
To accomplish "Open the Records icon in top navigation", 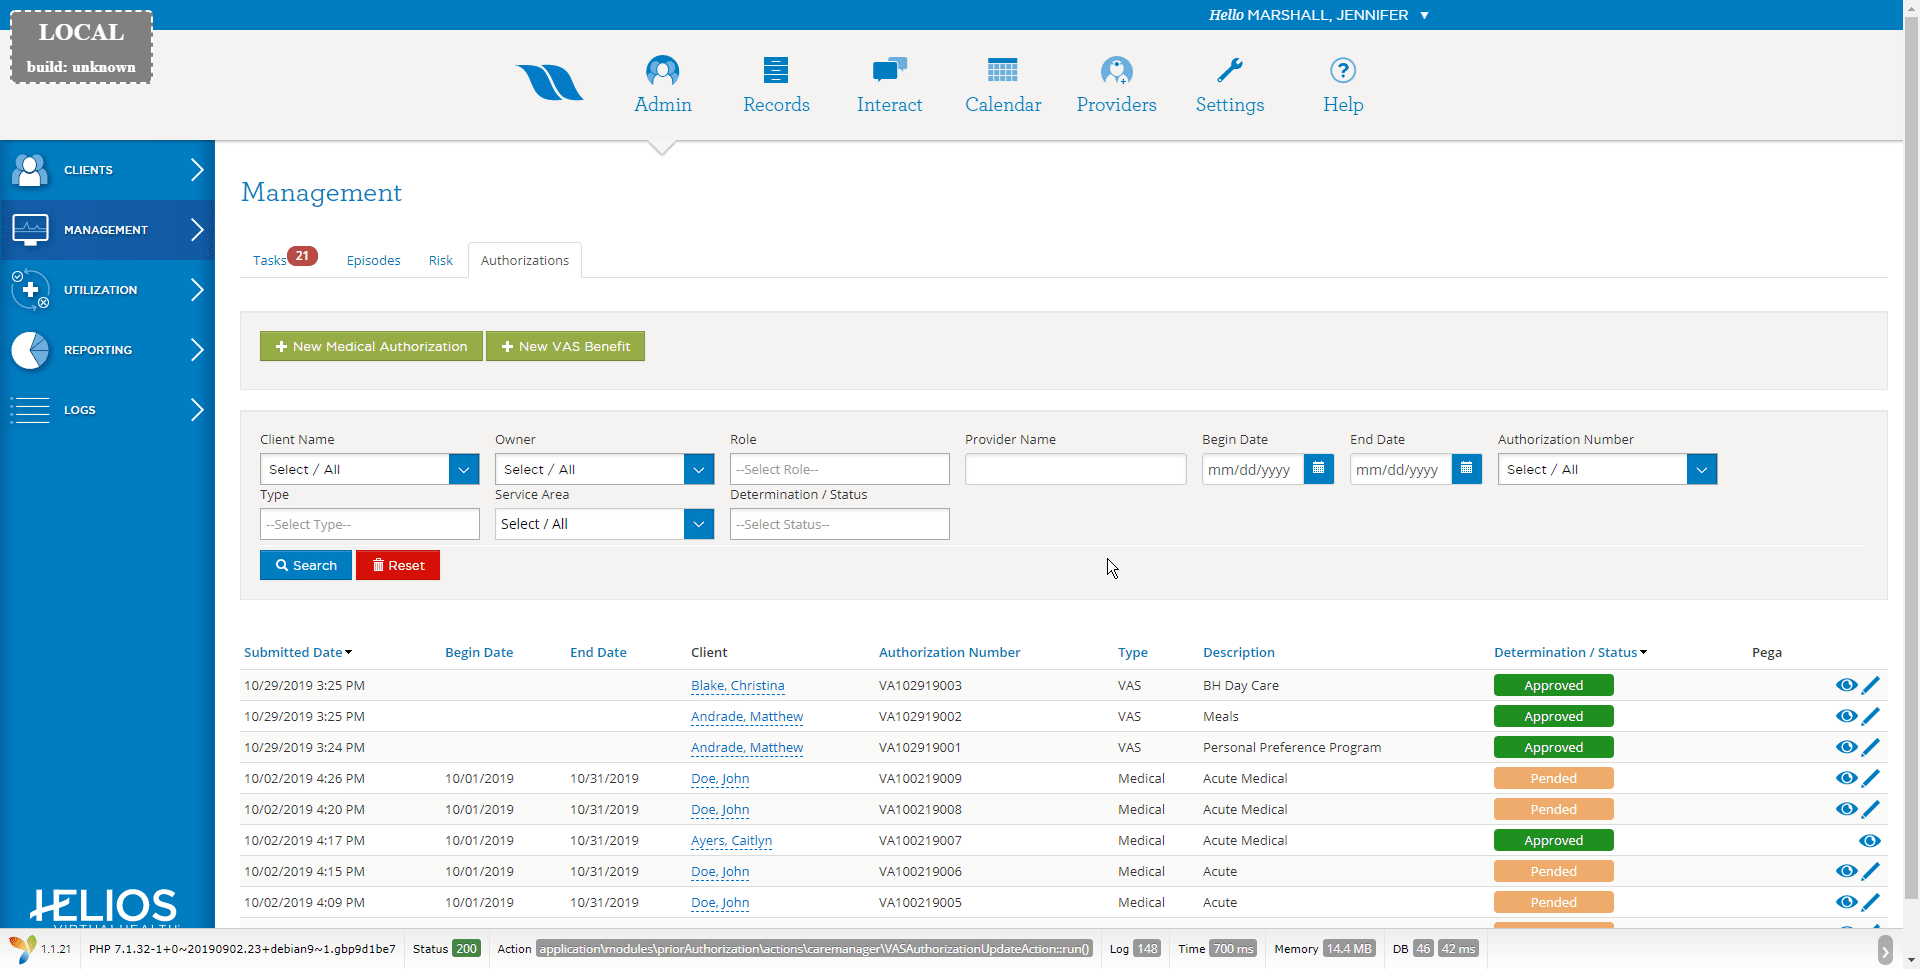I will click(x=775, y=71).
